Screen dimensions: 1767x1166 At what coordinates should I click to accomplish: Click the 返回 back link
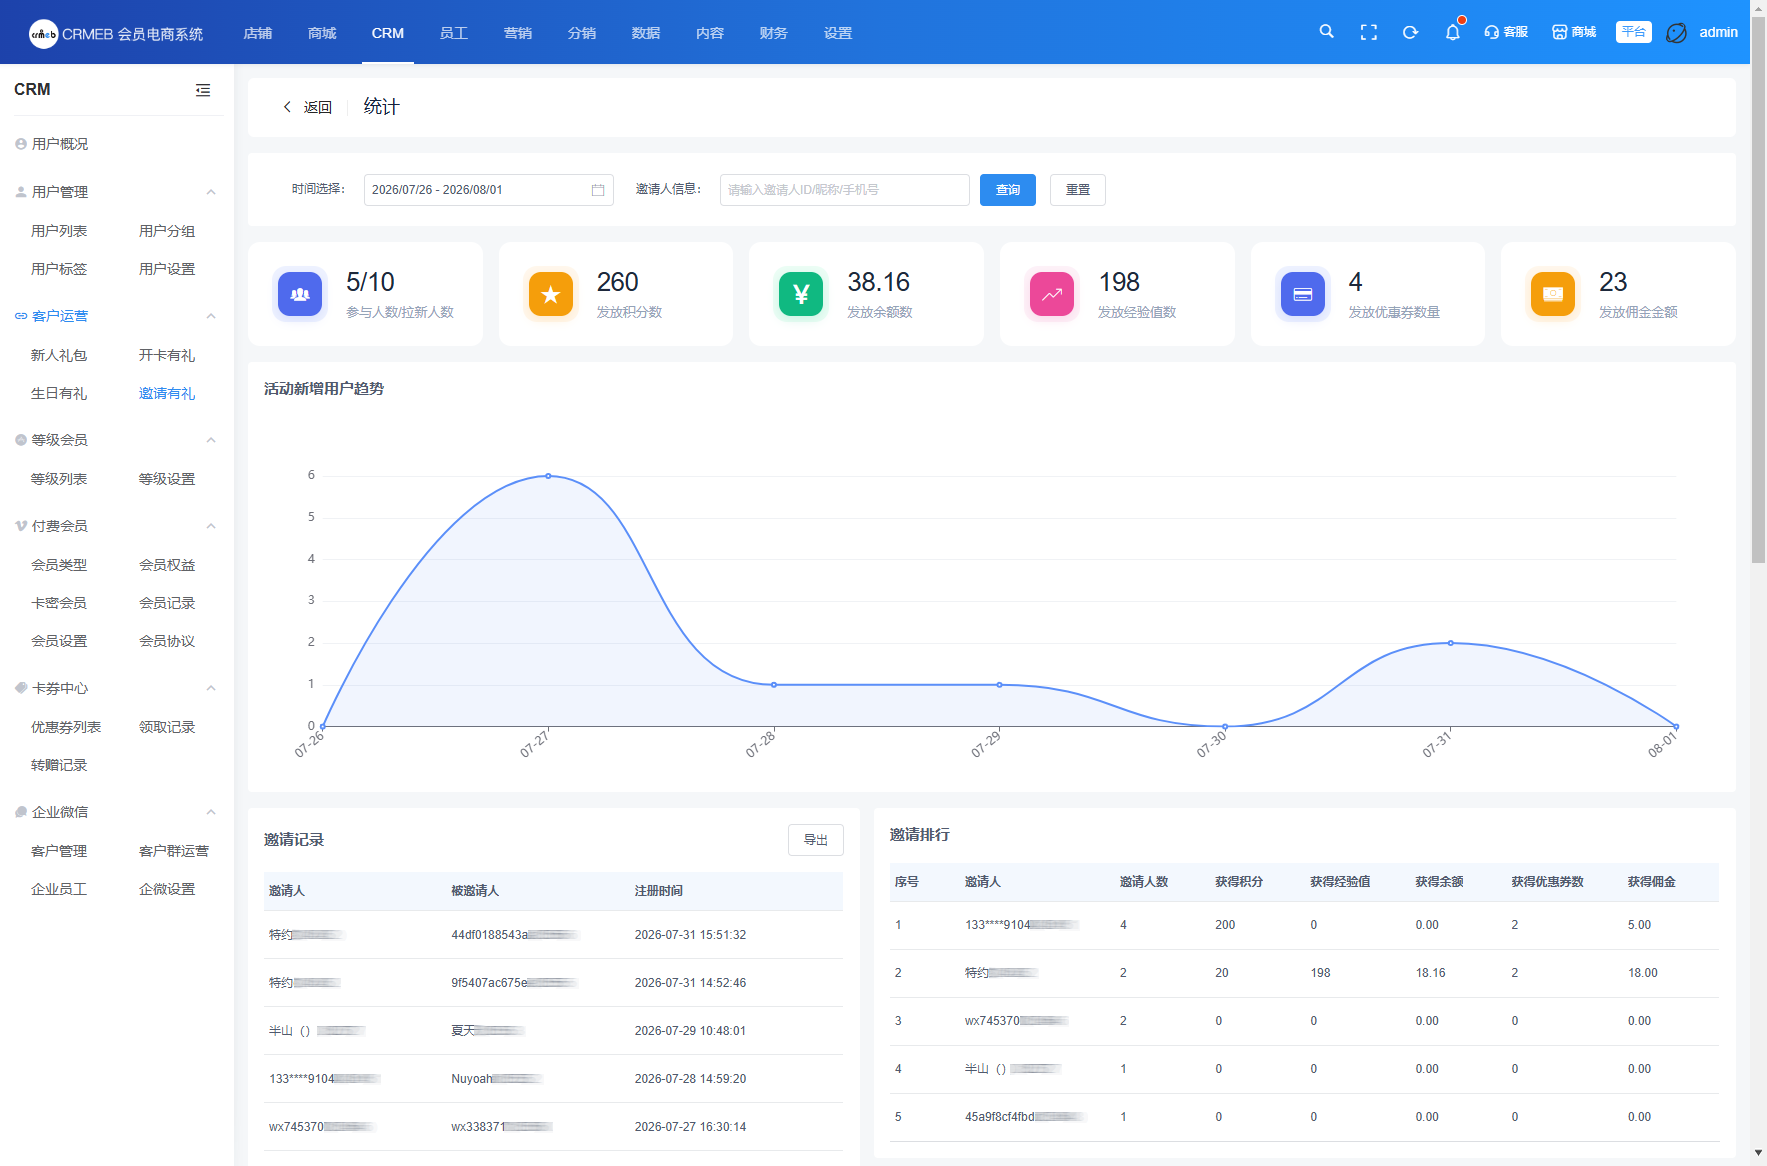click(318, 107)
